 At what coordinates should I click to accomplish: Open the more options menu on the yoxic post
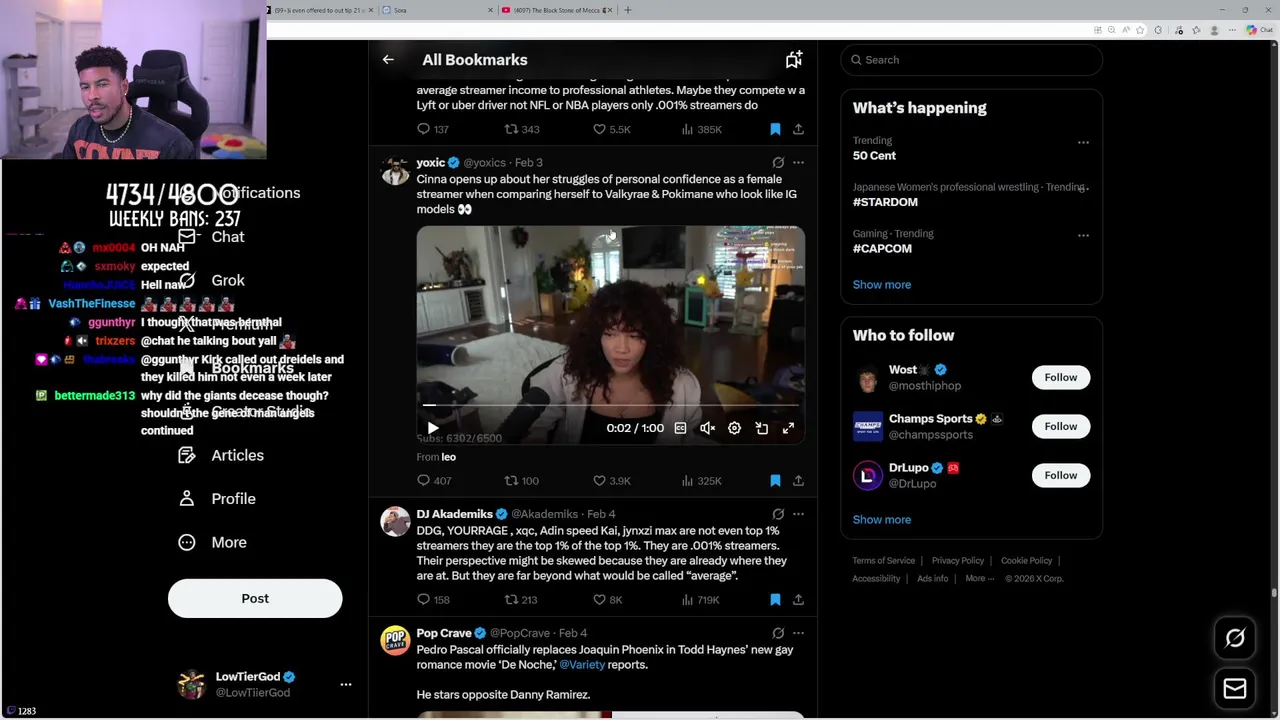click(798, 162)
